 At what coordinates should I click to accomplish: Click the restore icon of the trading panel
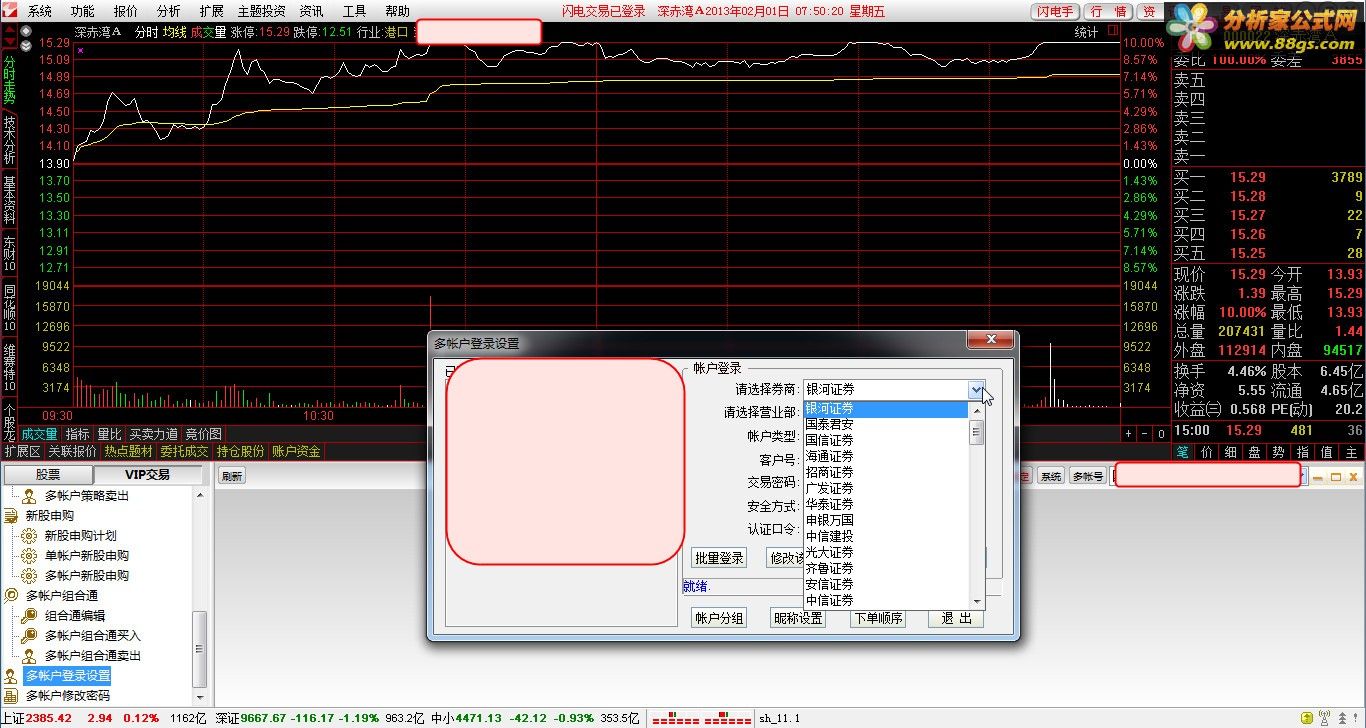click(x=1335, y=477)
